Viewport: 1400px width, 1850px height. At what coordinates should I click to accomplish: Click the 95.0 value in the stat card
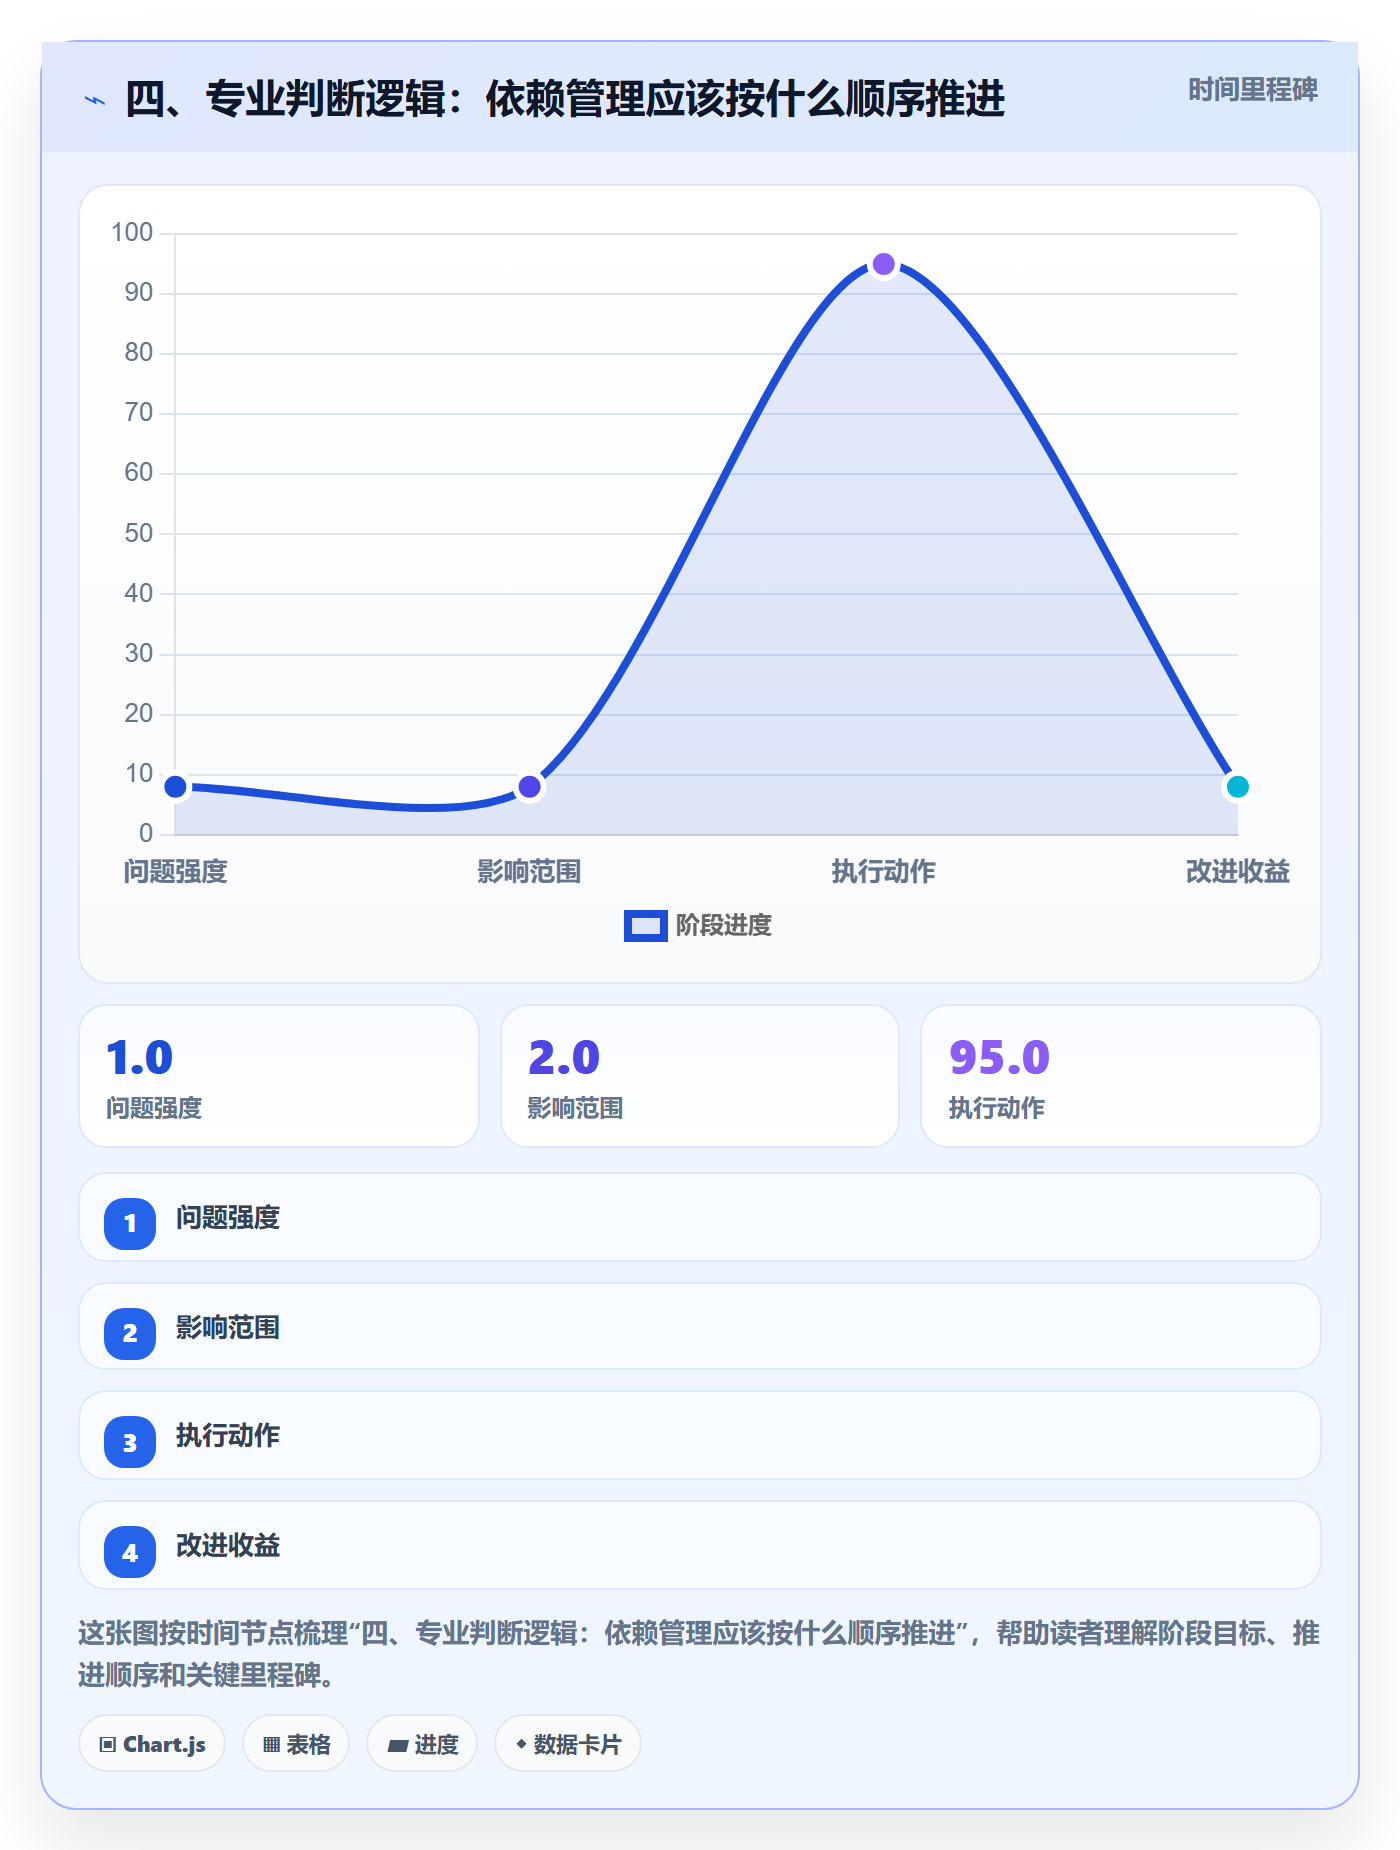pyautogui.click(x=999, y=1057)
